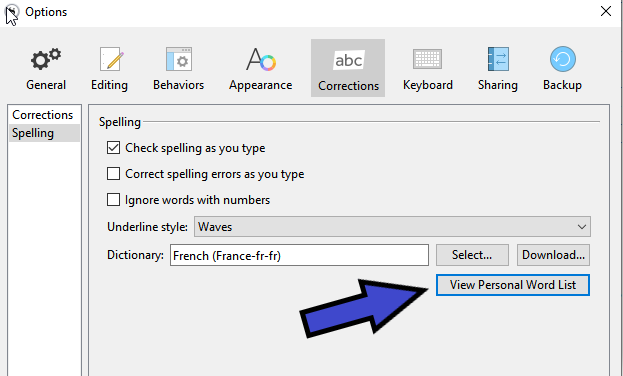Click the Select... dictionary button
Screen dimensions: 623x376
tap(472, 255)
